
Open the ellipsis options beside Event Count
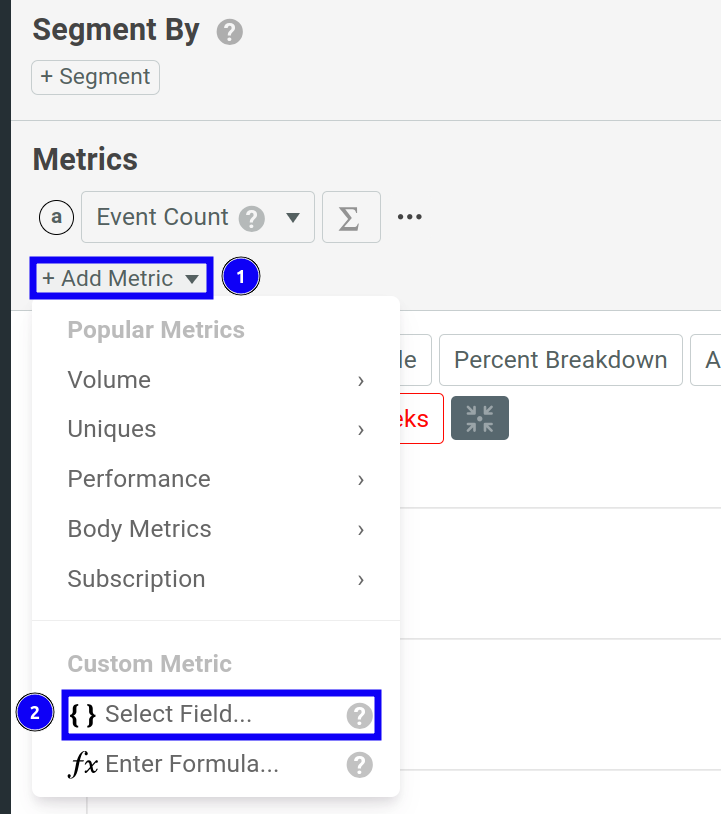(409, 215)
